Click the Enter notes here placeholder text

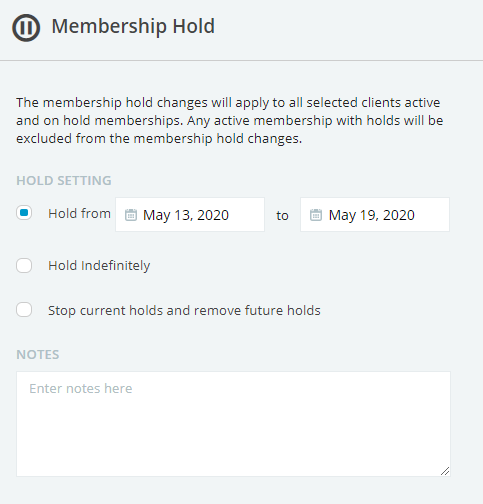coord(81,389)
